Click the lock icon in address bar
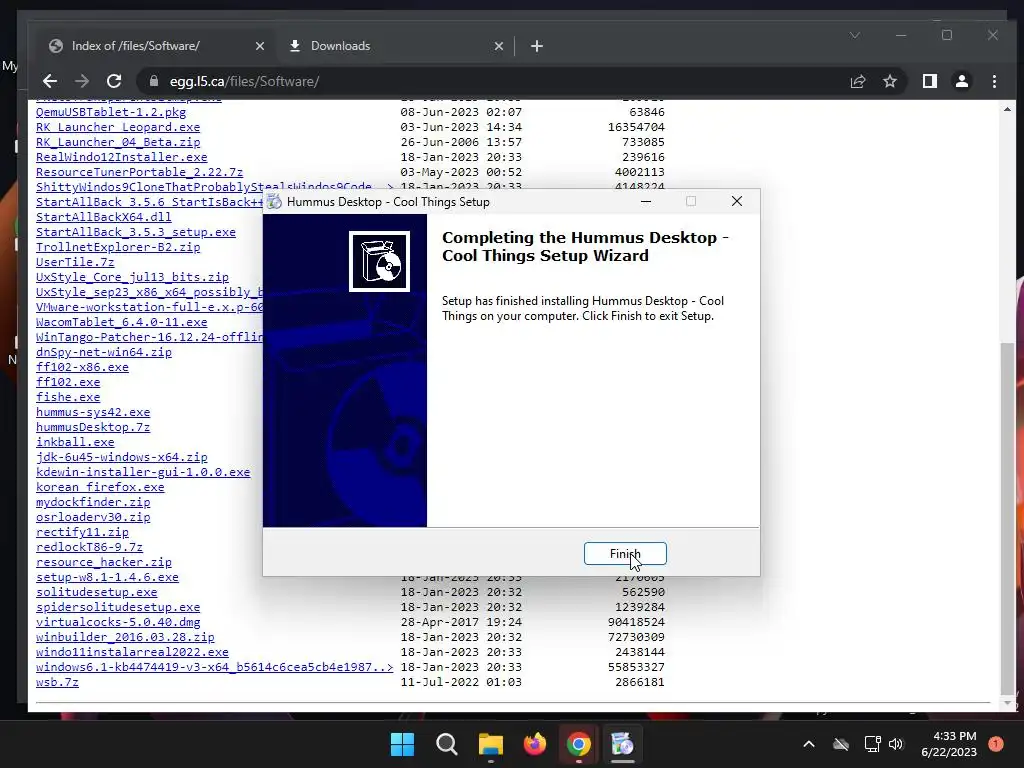This screenshot has height=768, width=1024. click(x=154, y=81)
